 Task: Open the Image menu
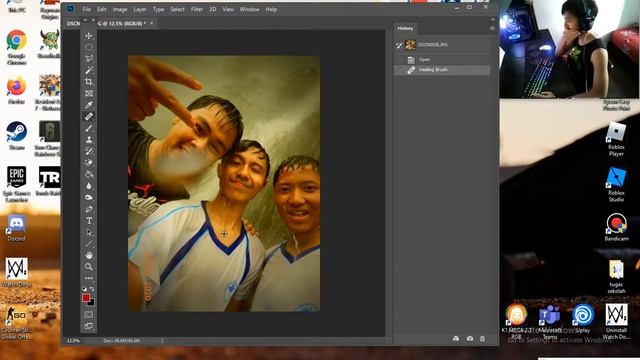point(120,9)
